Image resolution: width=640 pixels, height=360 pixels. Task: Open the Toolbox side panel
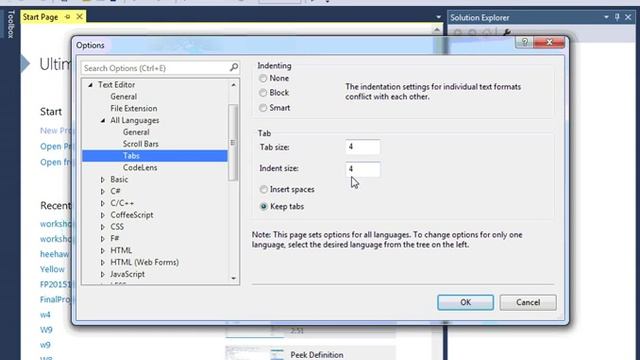pyautogui.click(x=11, y=24)
